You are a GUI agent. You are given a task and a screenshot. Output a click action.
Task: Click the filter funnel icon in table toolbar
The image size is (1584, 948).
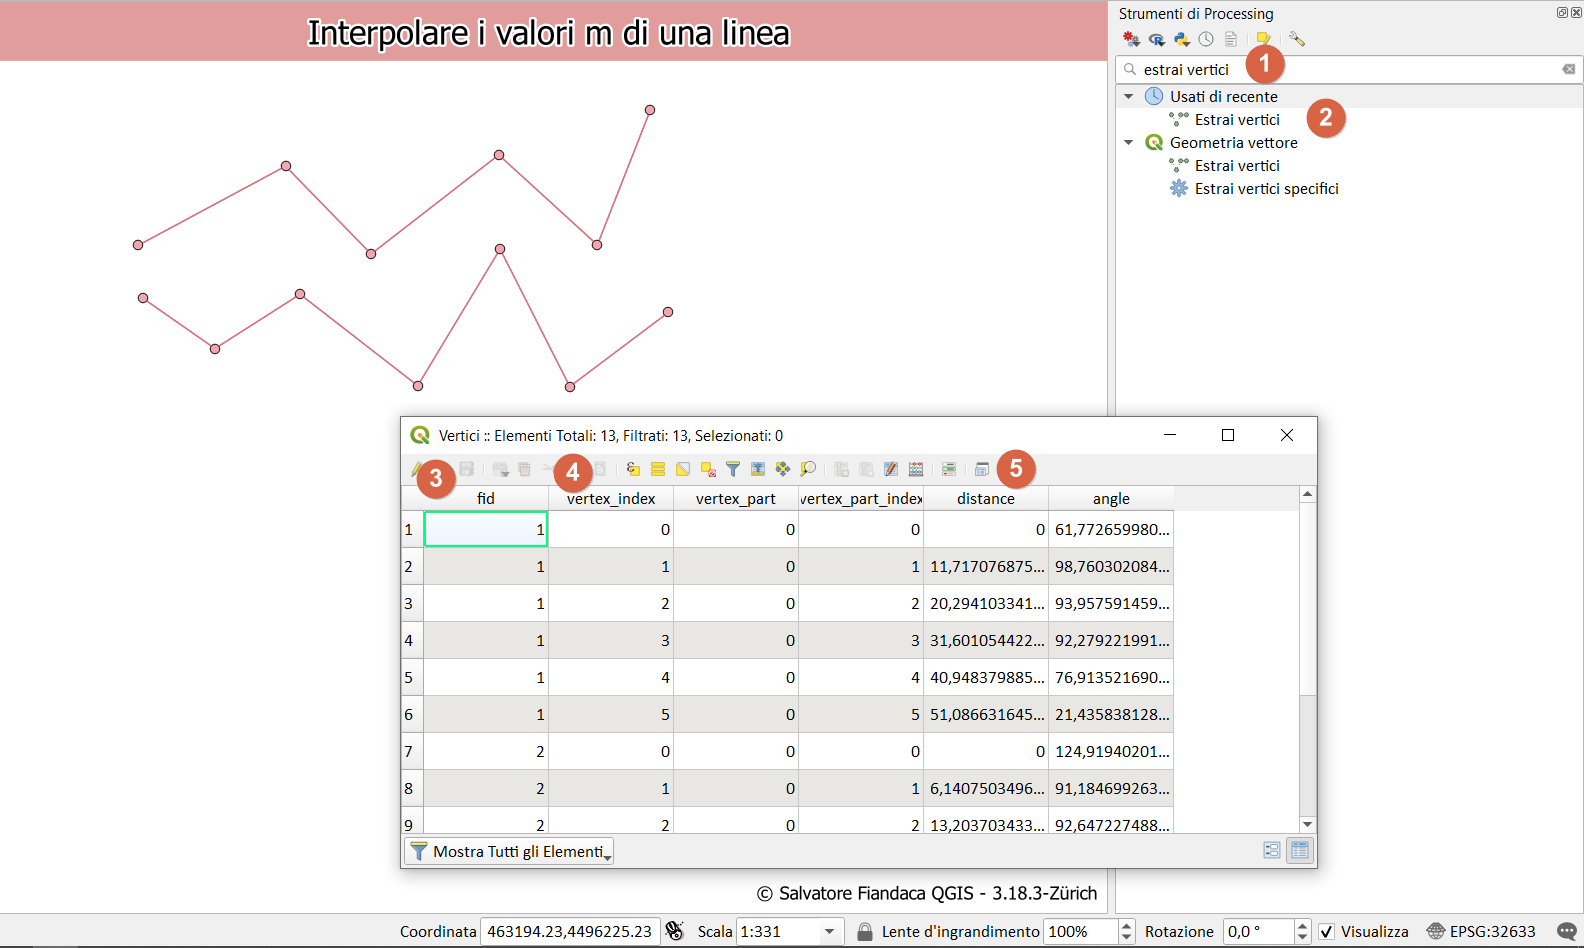[x=733, y=469]
